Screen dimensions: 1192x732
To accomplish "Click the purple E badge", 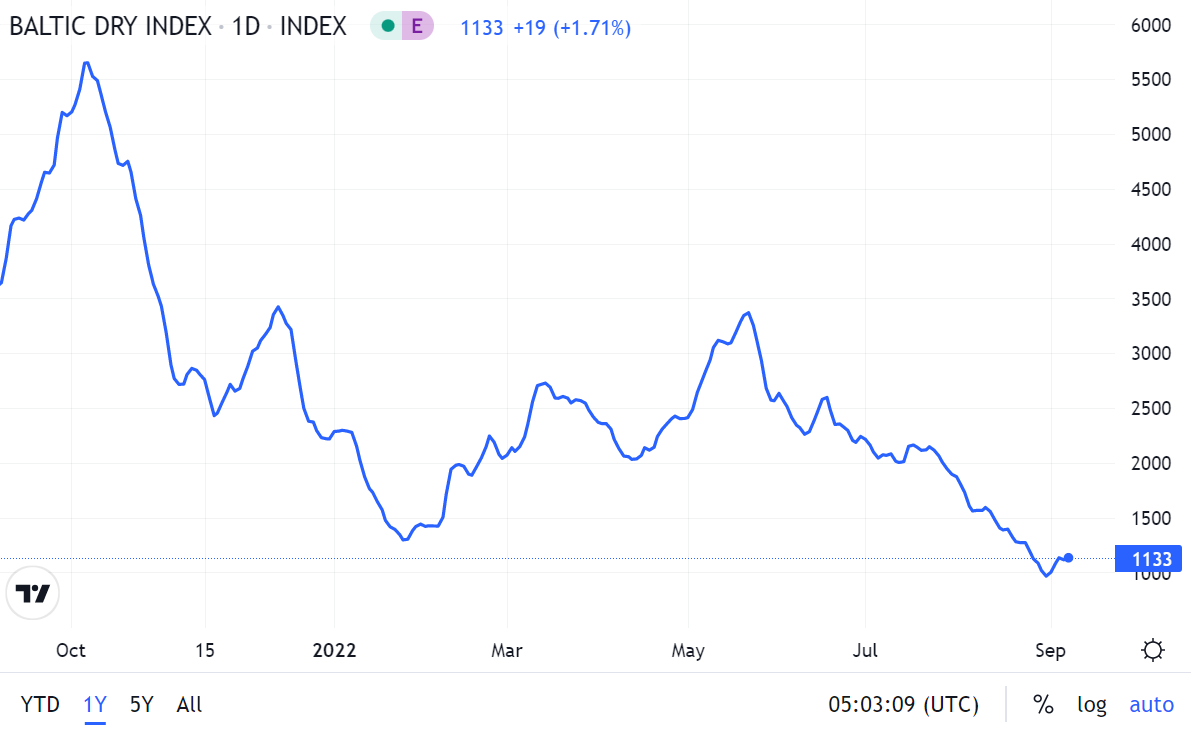I will (417, 27).
